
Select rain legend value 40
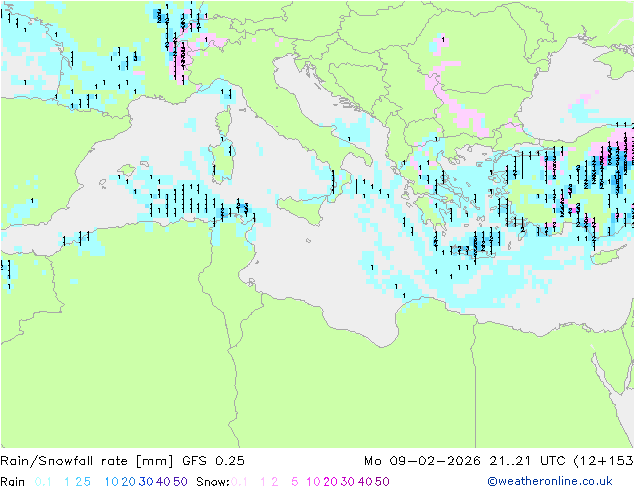(163, 482)
